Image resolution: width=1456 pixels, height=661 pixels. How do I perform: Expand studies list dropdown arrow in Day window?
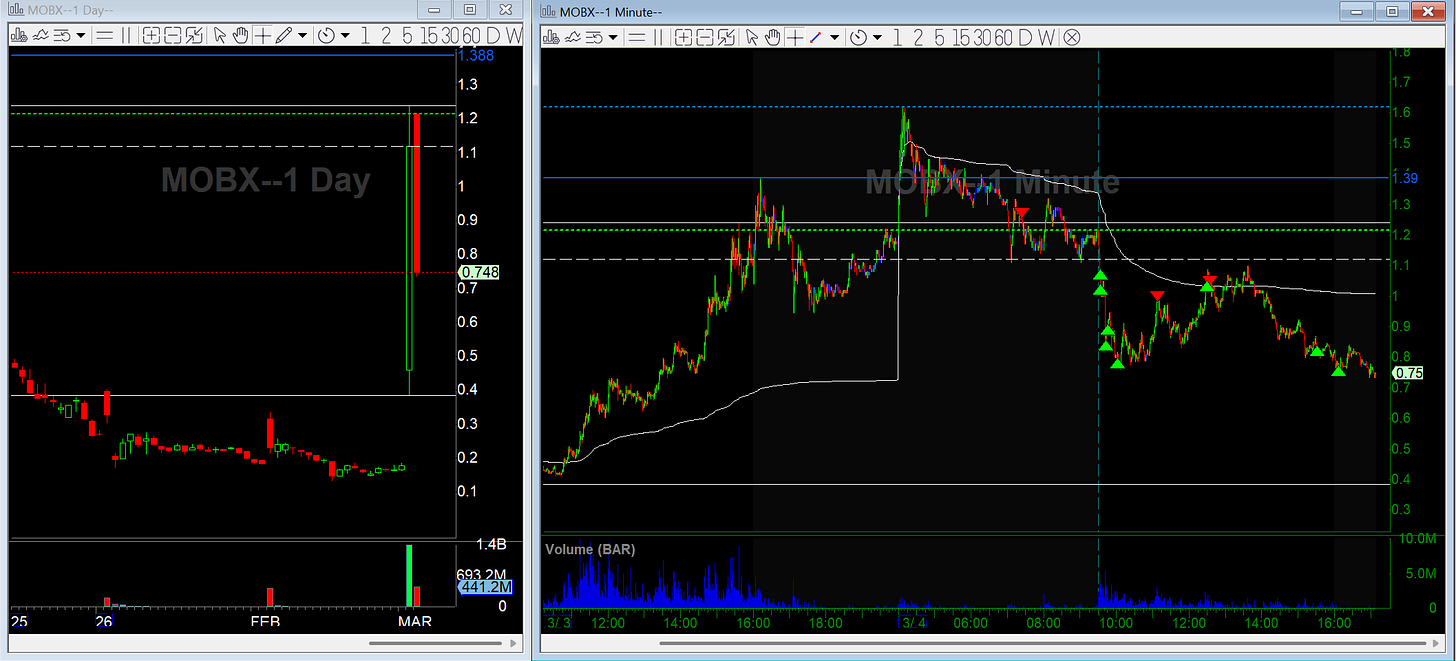[x=81, y=35]
